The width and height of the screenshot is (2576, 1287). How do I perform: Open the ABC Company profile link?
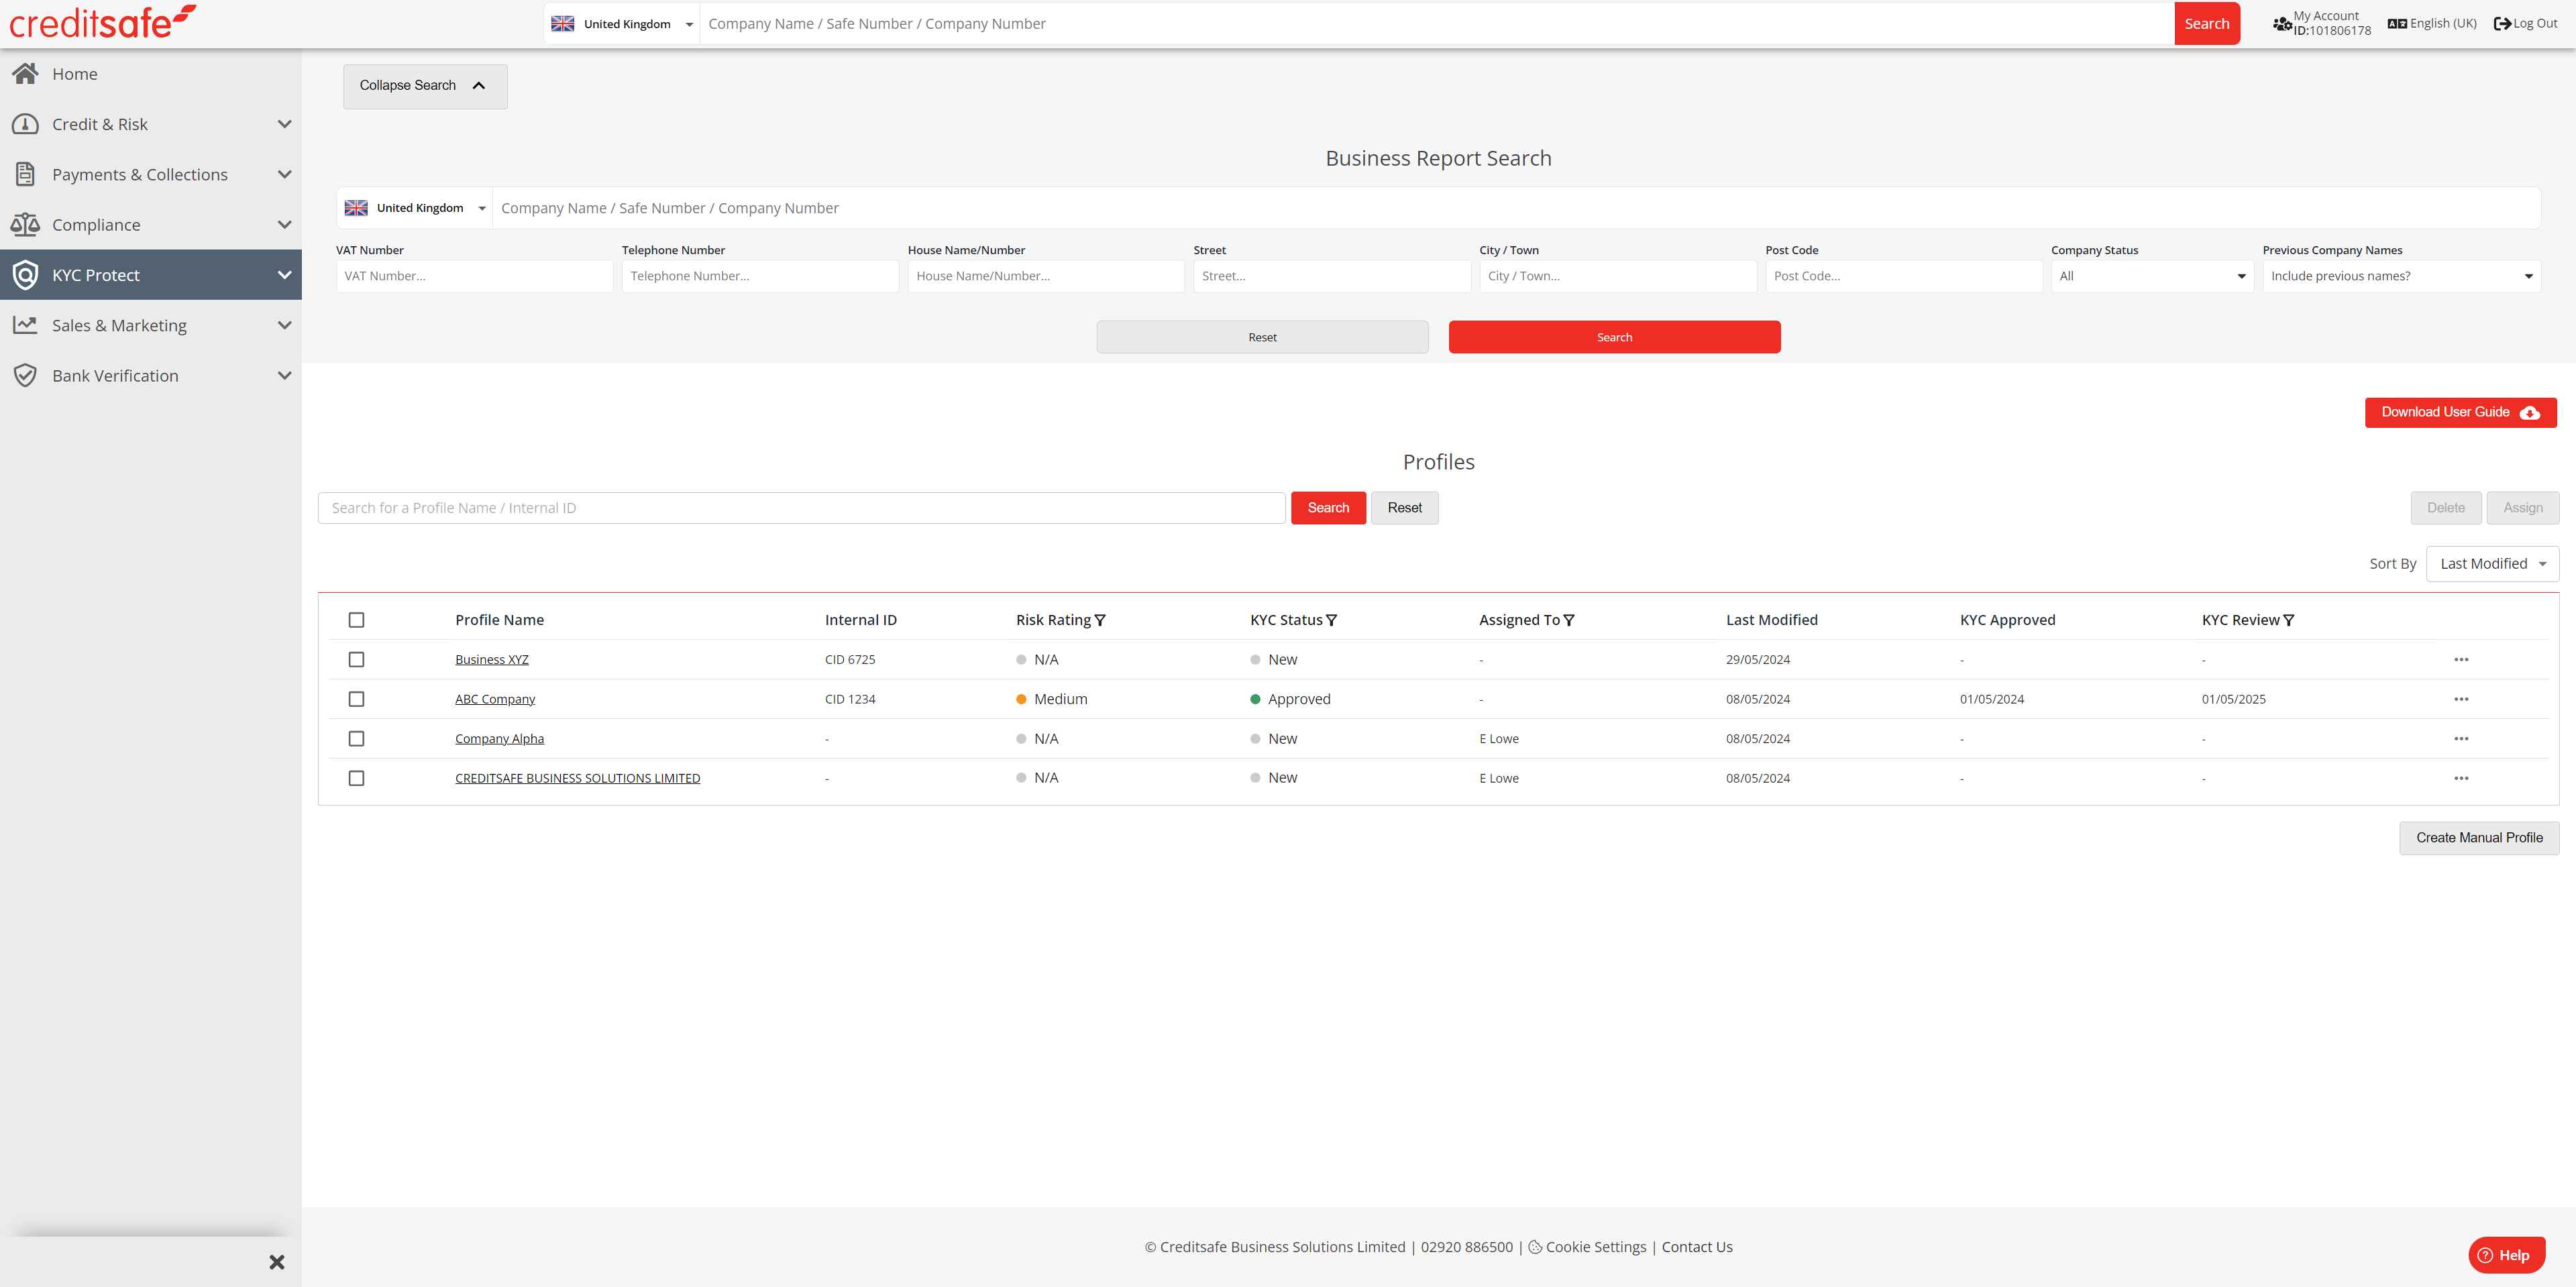click(493, 697)
